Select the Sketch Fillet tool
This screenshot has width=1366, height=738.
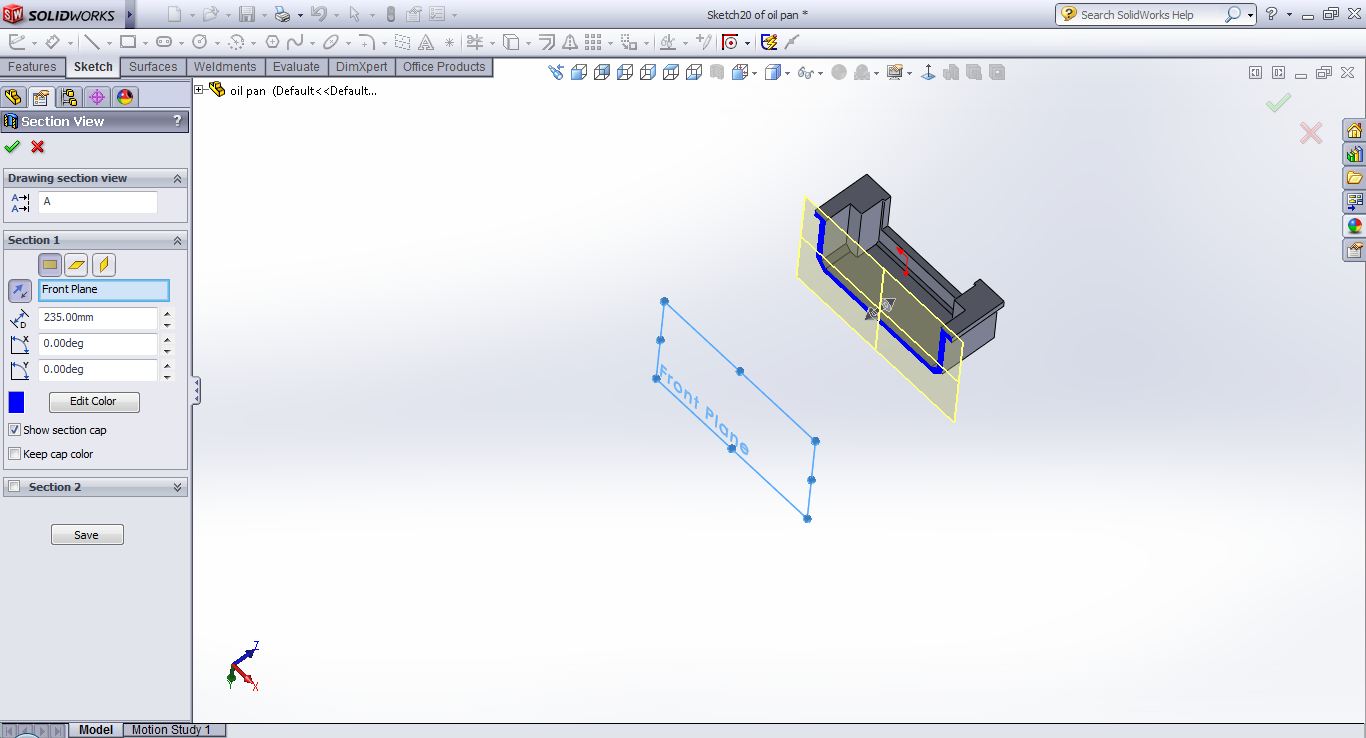[x=367, y=42]
